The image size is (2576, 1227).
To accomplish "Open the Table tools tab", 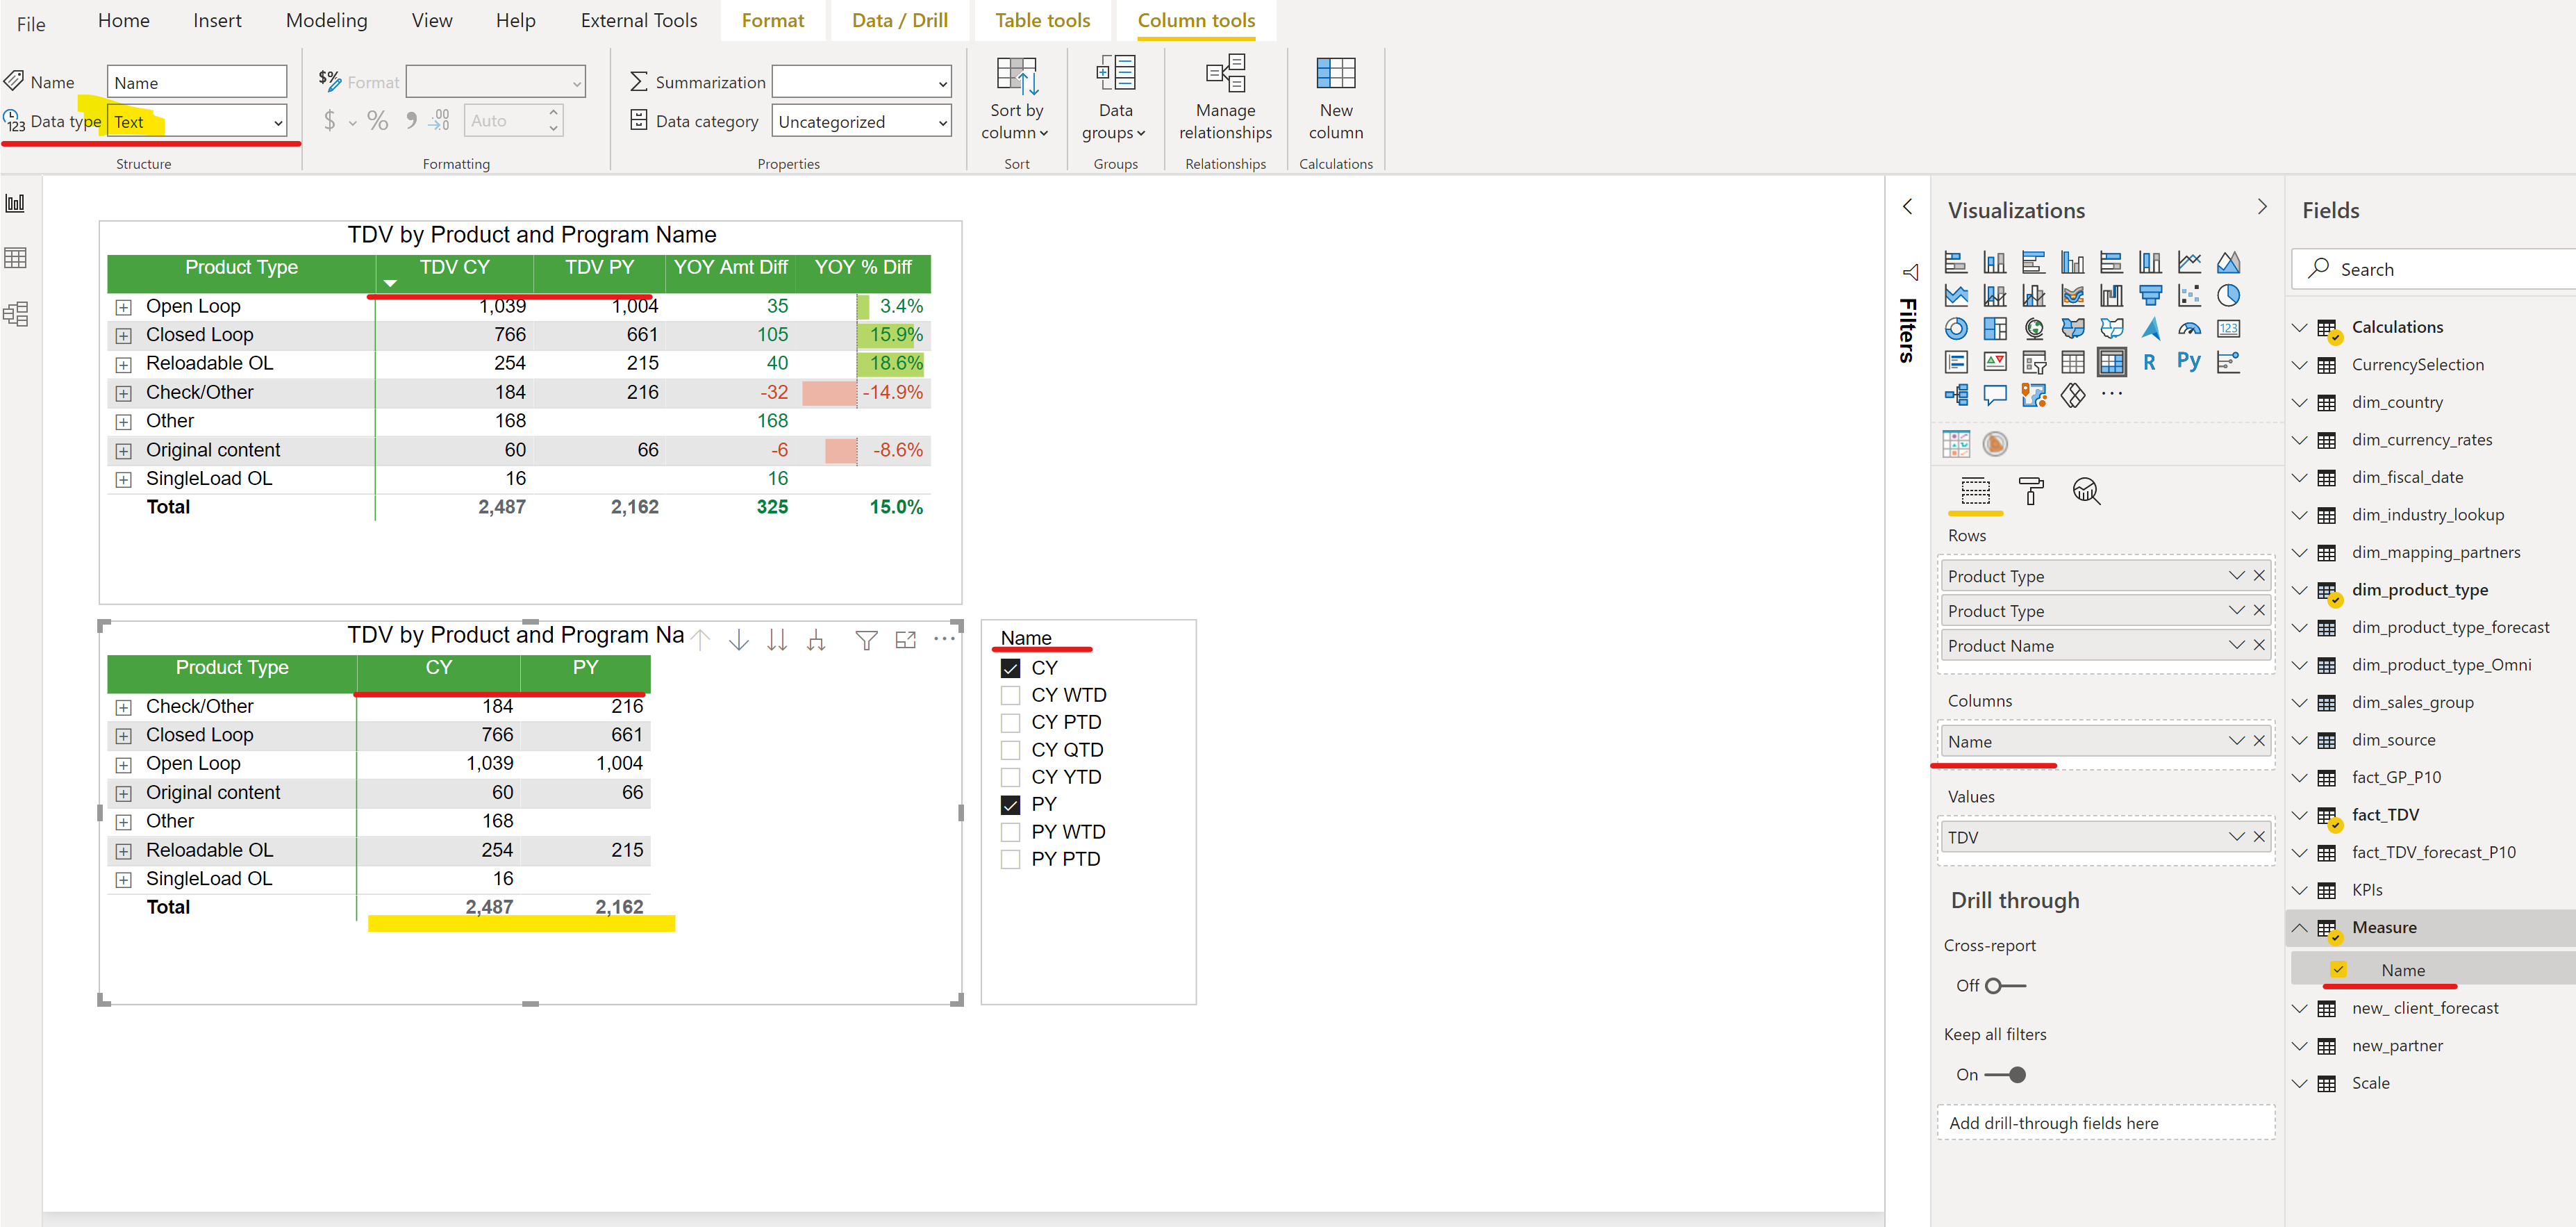I will 1042,20.
